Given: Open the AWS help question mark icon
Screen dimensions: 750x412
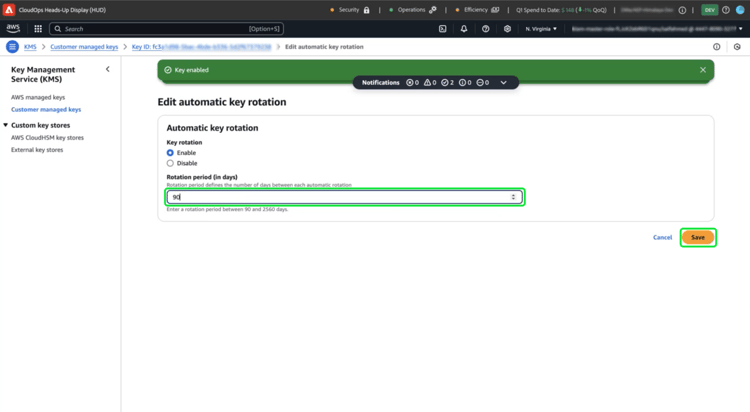Looking at the screenshot, I should click(x=485, y=29).
